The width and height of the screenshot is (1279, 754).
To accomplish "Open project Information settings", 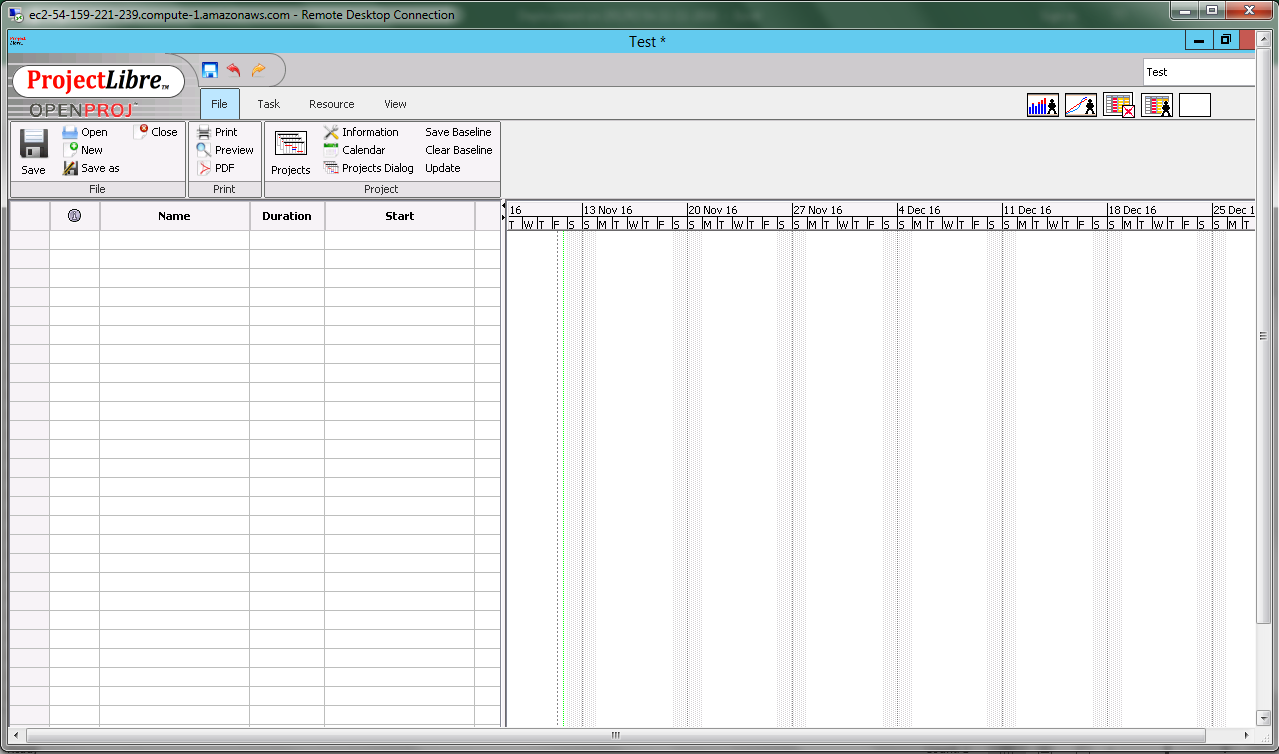I will pyautogui.click(x=360, y=132).
